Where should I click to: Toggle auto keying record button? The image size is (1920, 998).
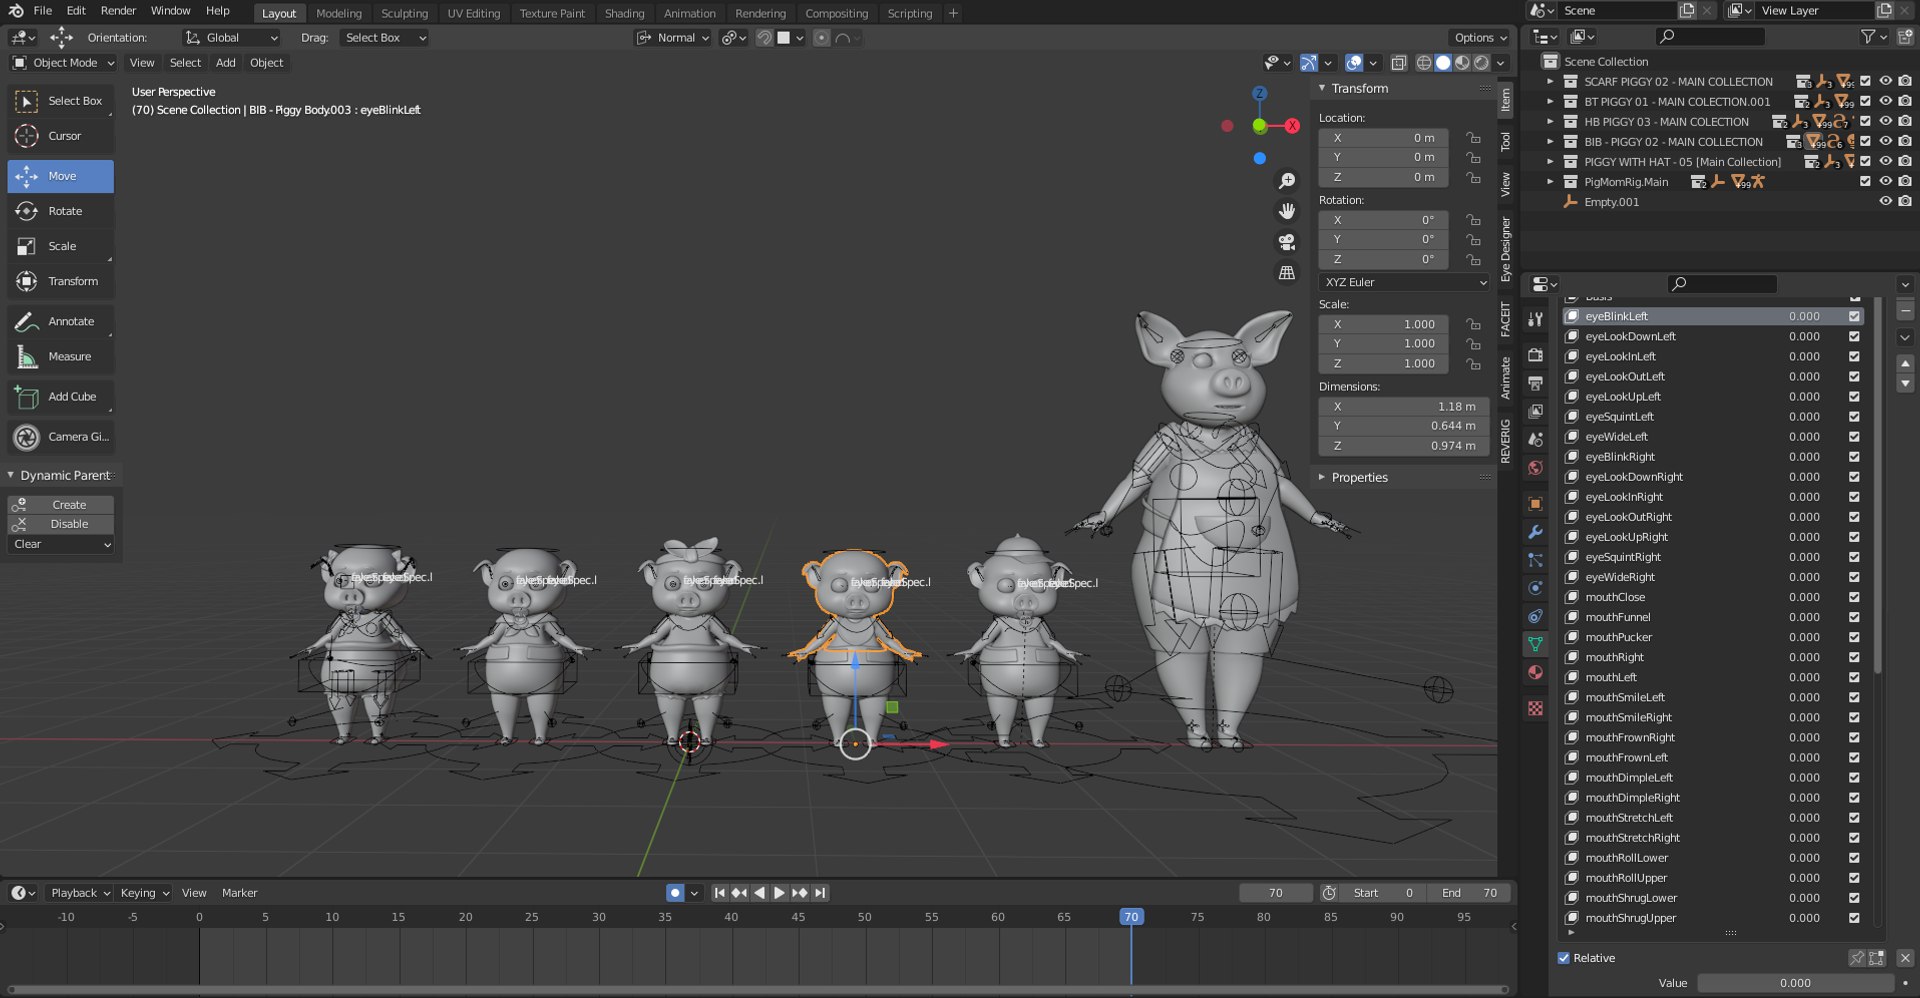pos(675,893)
